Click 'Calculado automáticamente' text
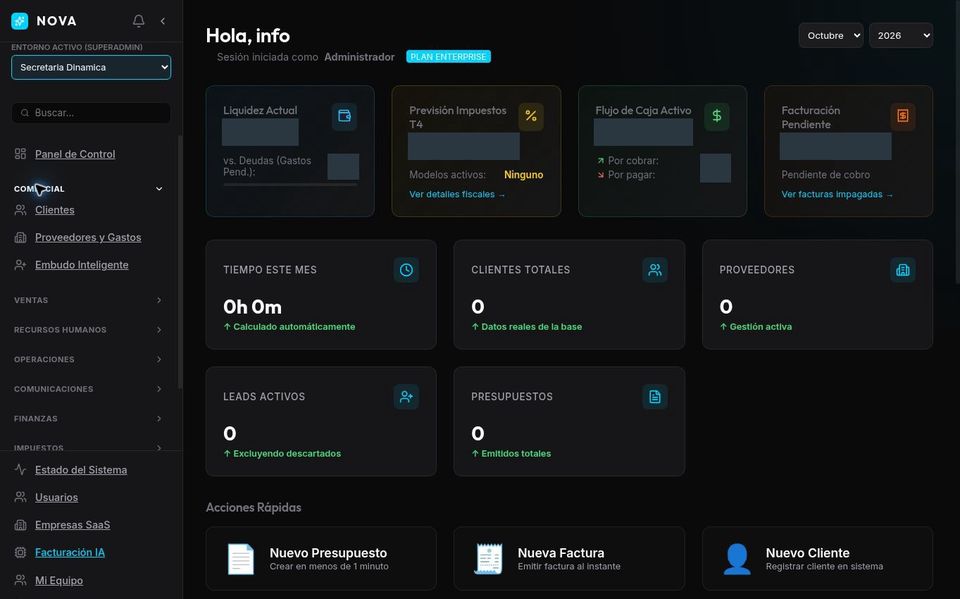The width and height of the screenshot is (960, 599). point(294,326)
